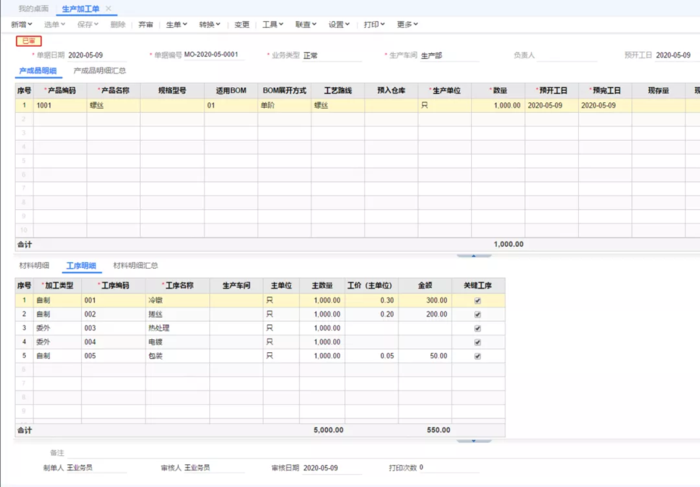Image resolution: width=700 pixels, height=487 pixels.
Task: Select 工序名称 cell 热处理
Action: pos(178,328)
